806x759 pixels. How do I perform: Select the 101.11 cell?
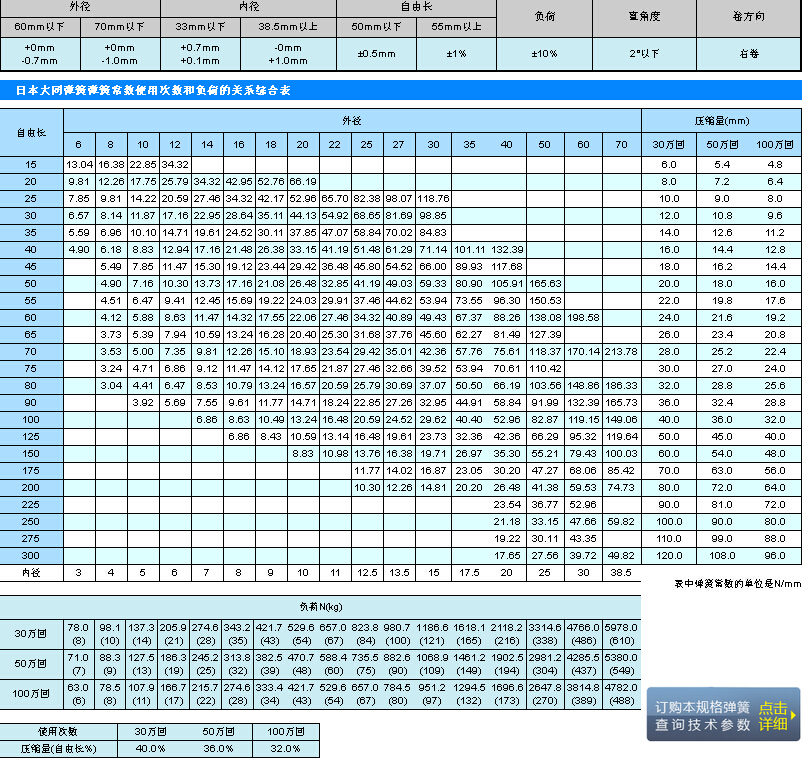pyautogui.click(x=469, y=250)
